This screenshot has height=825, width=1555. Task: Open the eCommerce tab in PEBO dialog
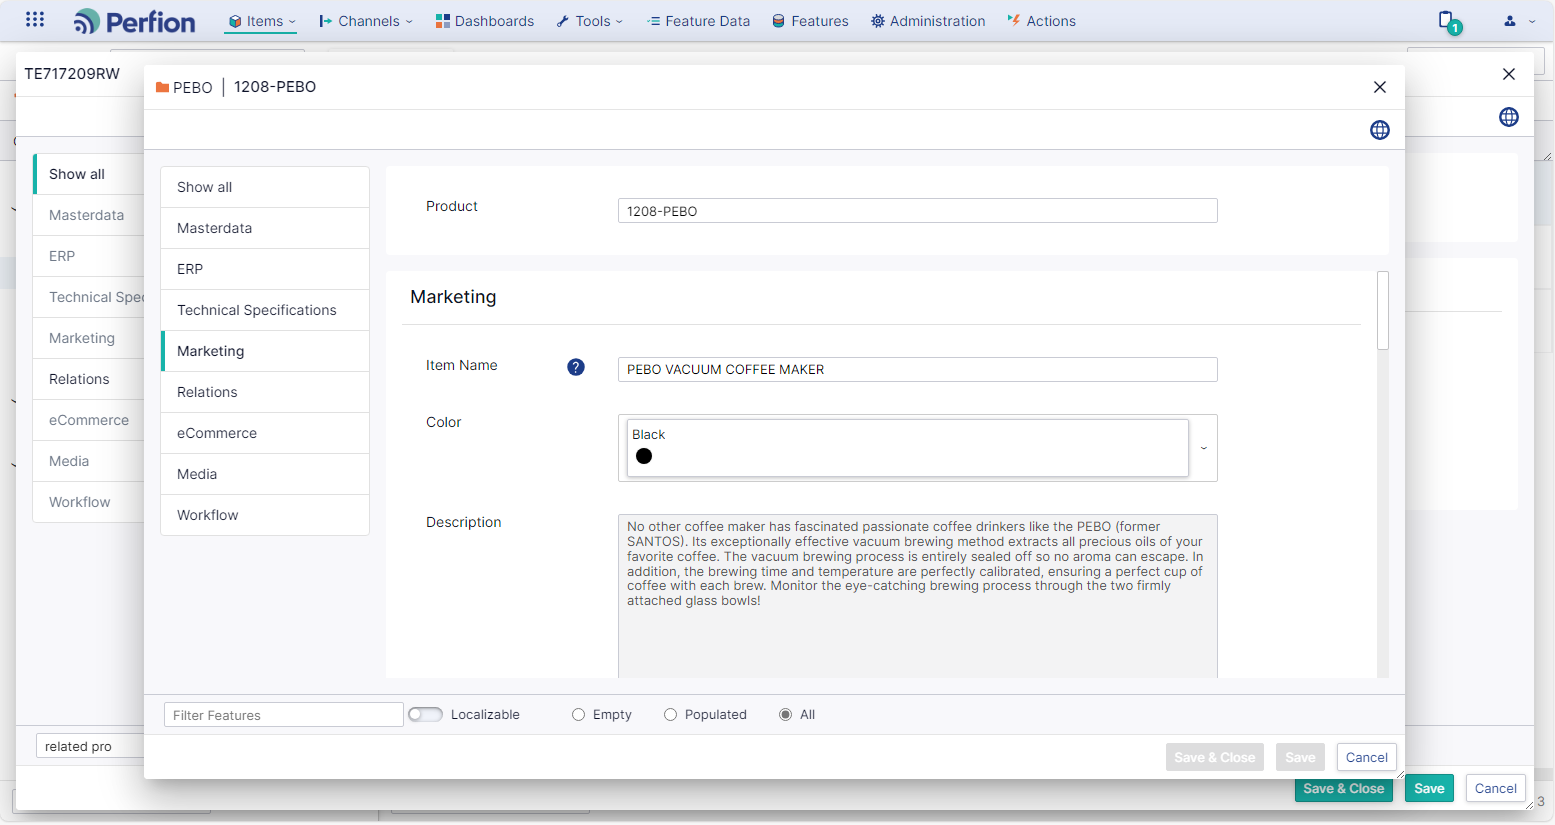tap(265, 433)
